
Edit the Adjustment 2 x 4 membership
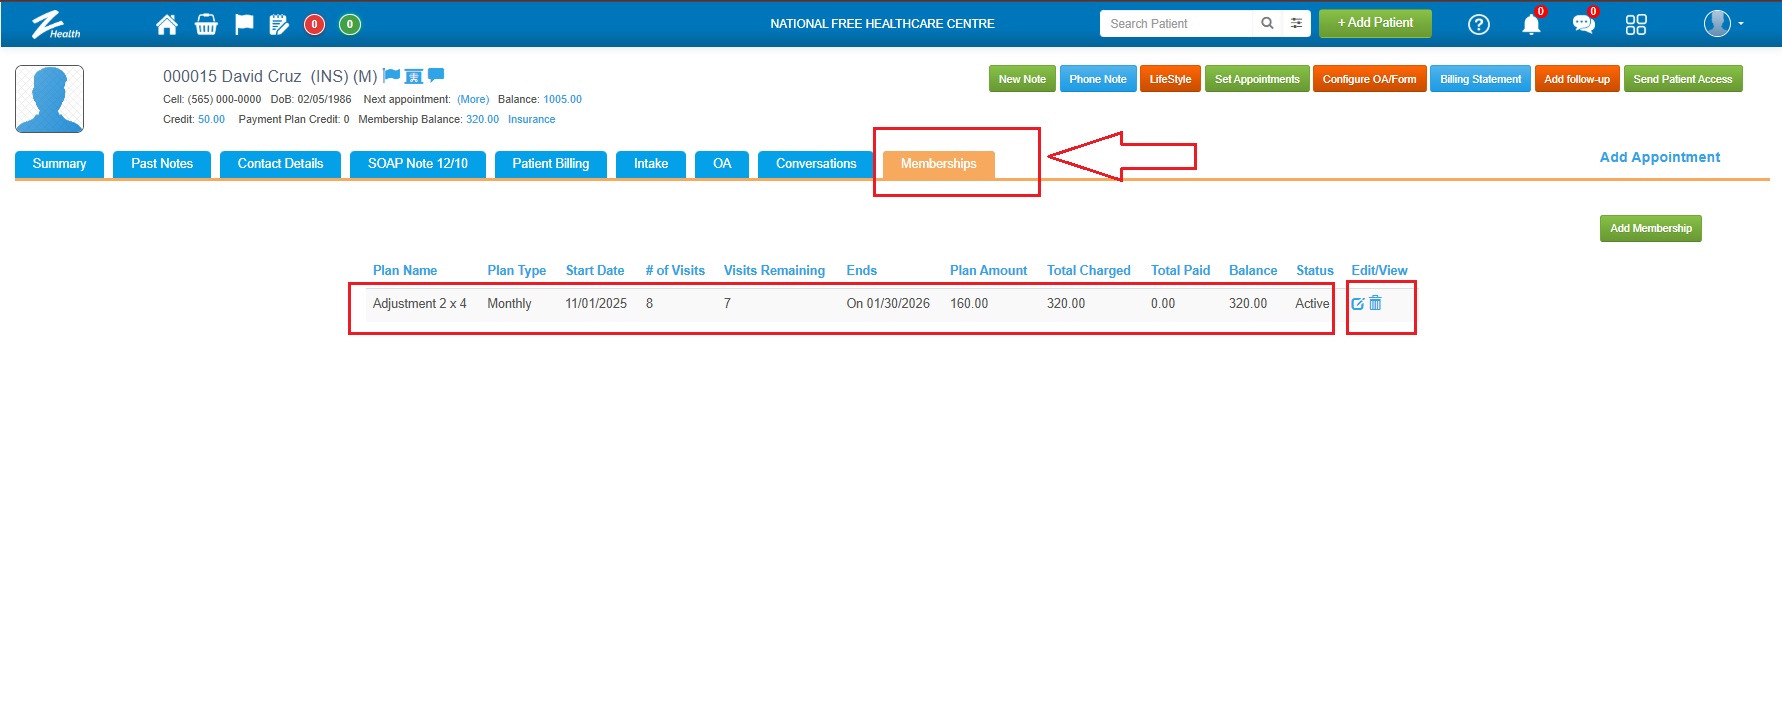click(x=1358, y=303)
